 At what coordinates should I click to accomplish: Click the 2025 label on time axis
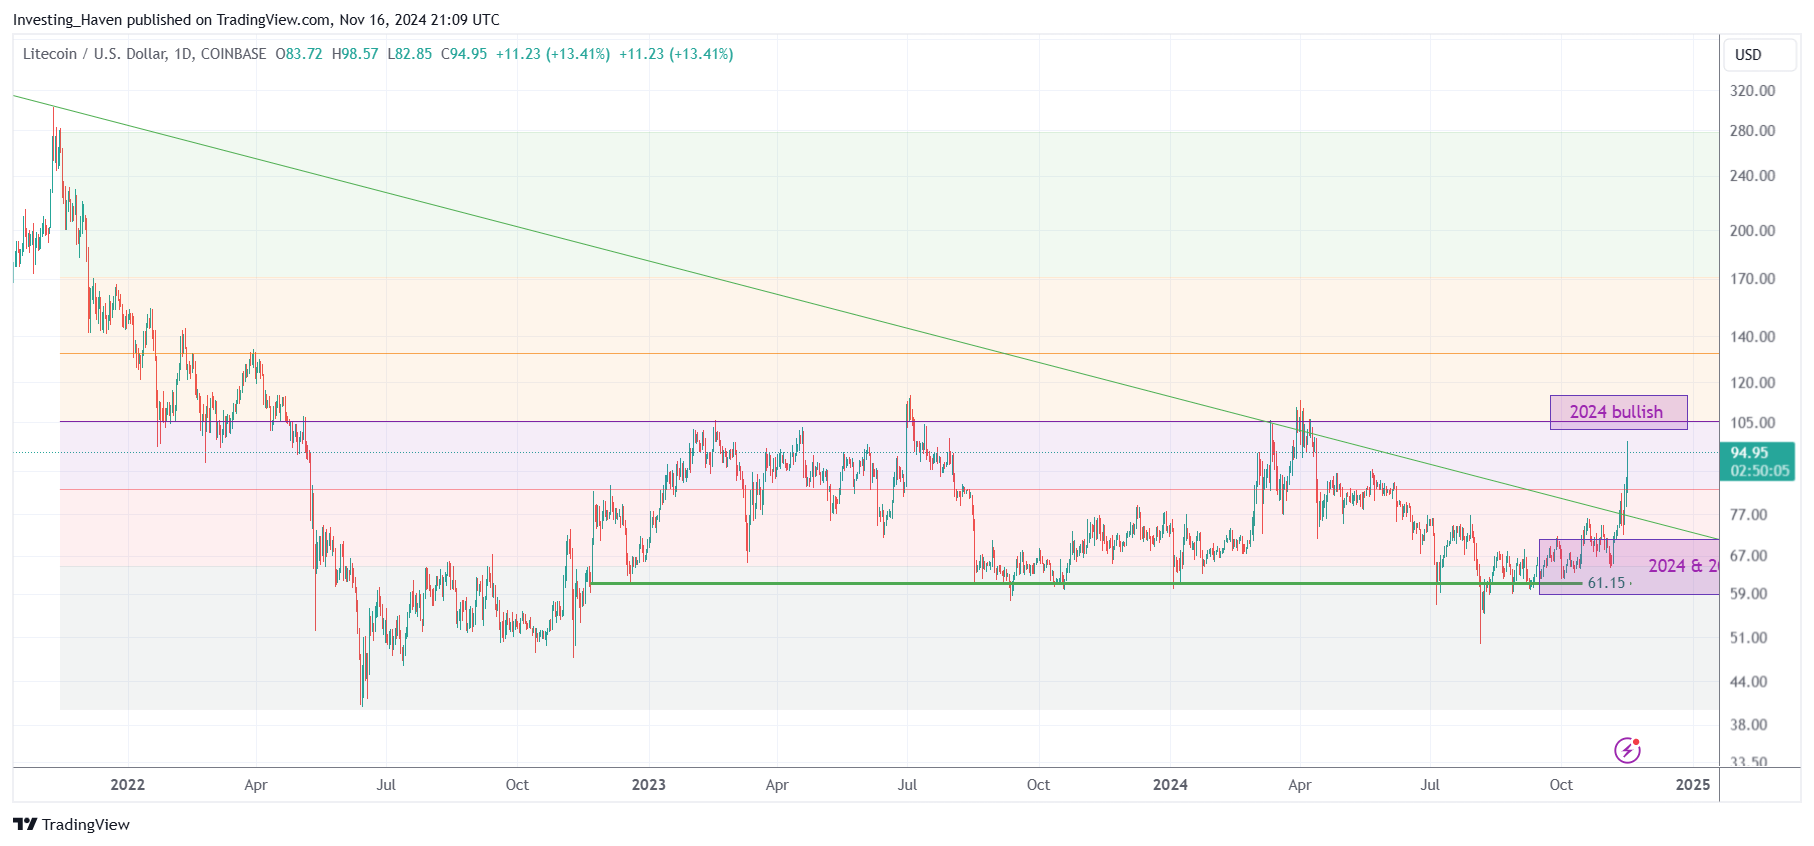click(1693, 785)
